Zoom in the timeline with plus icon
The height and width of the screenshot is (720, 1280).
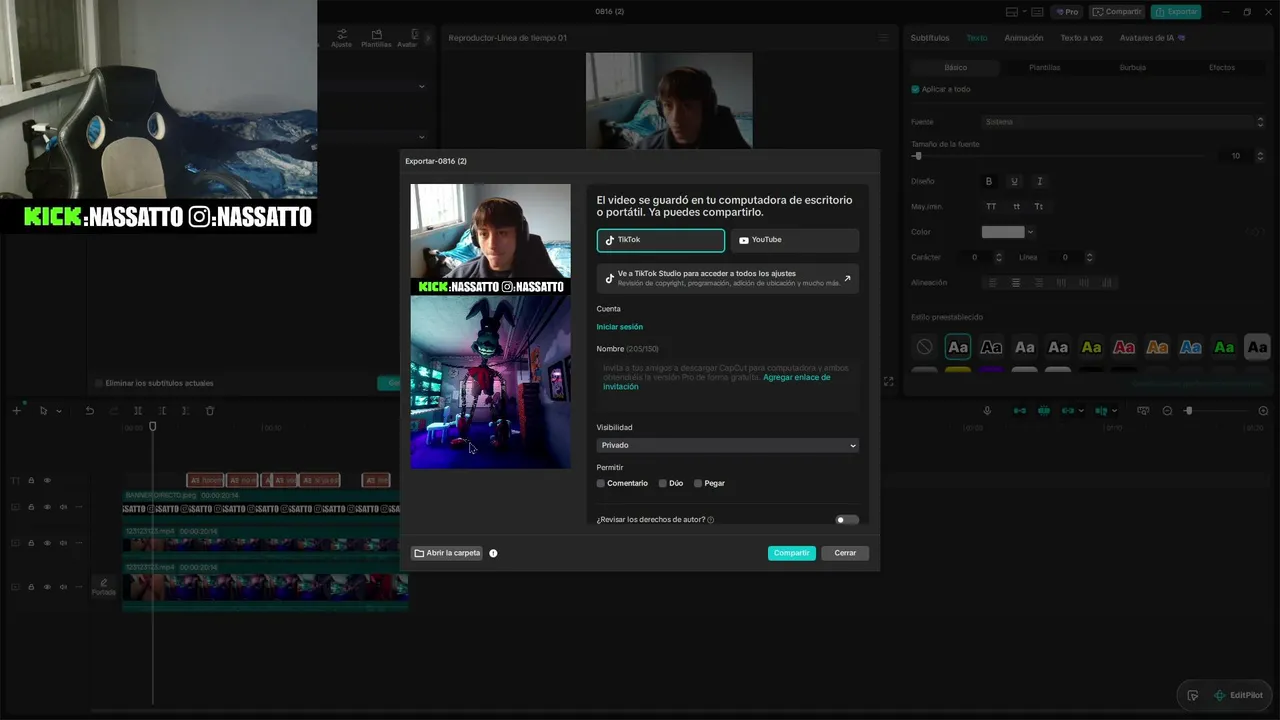pyautogui.click(x=1263, y=411)
